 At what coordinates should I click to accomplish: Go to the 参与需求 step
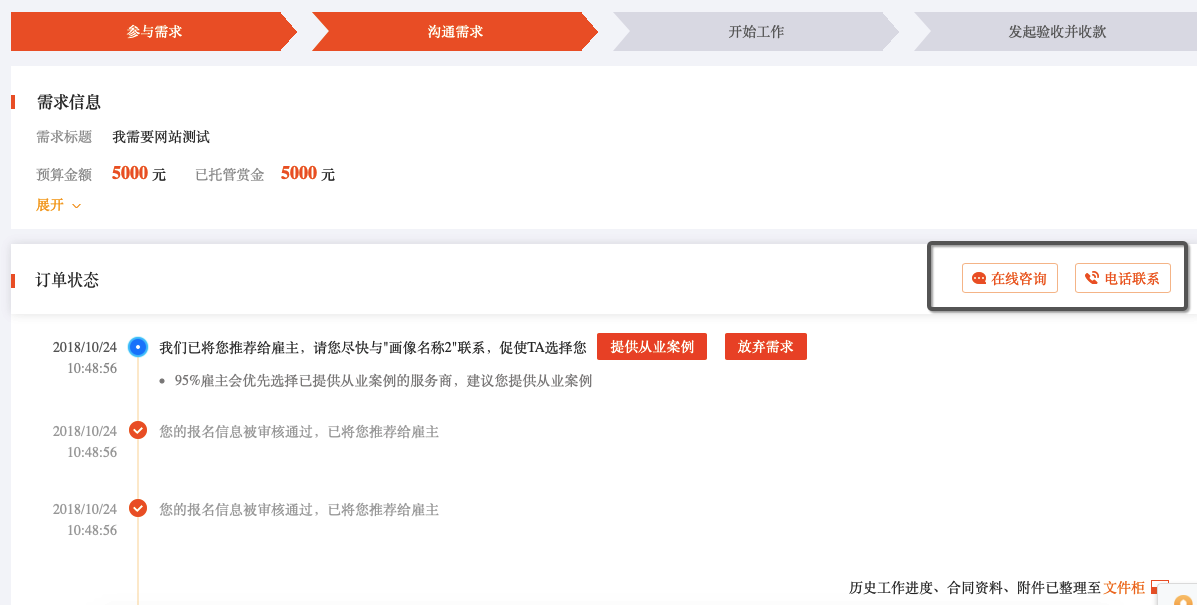[154, 31]
